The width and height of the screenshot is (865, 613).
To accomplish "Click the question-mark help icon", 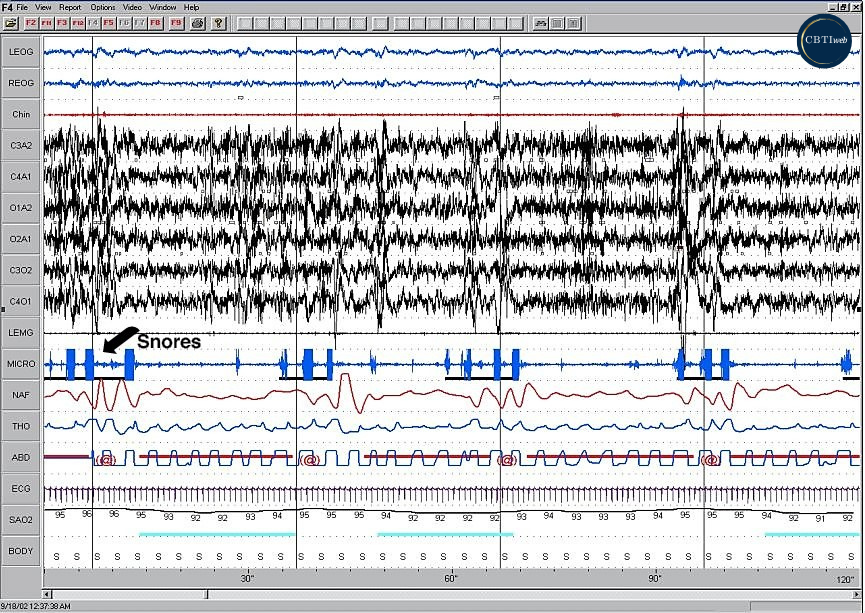I will 218,24.
